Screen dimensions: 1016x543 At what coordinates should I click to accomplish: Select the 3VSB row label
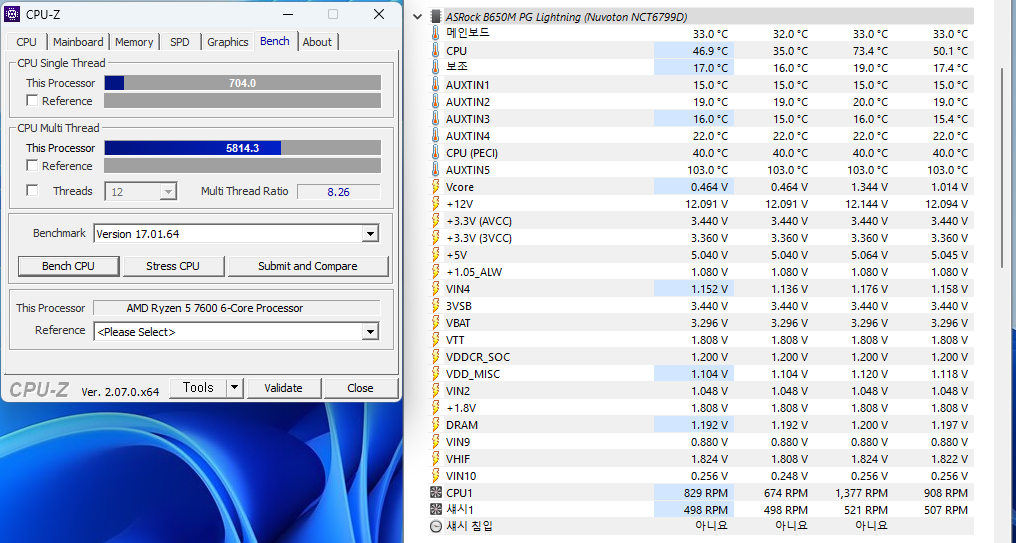click(459, 306)
